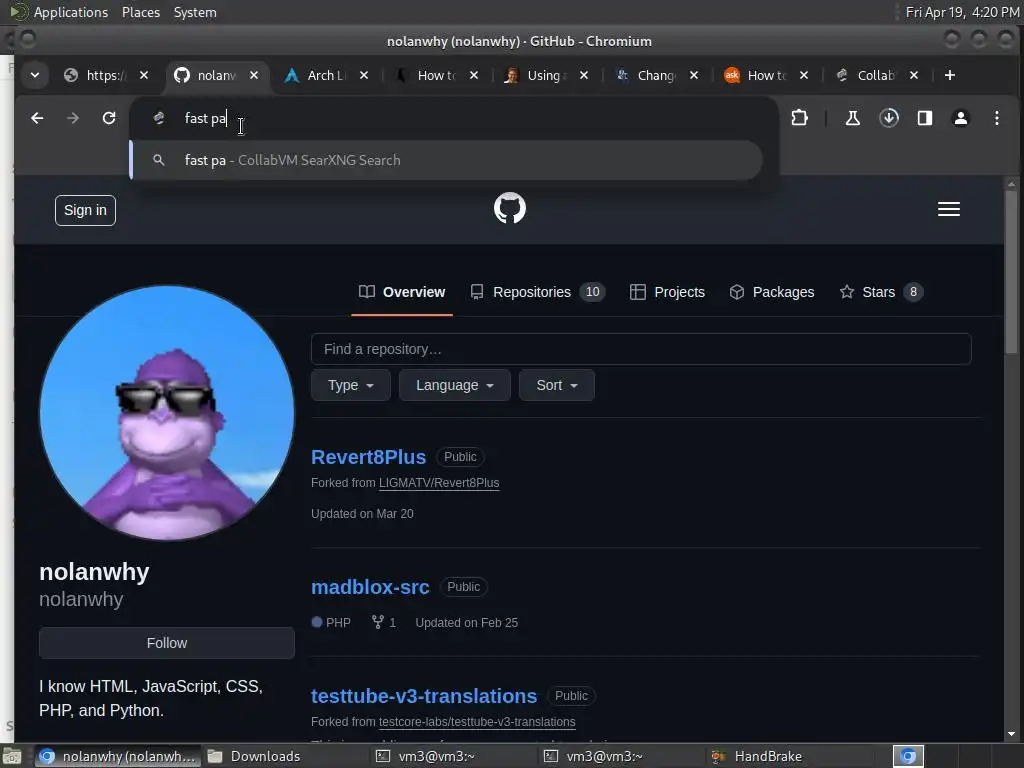Click the Find a repository search field

pyautogui.click(x=641, y=349)
